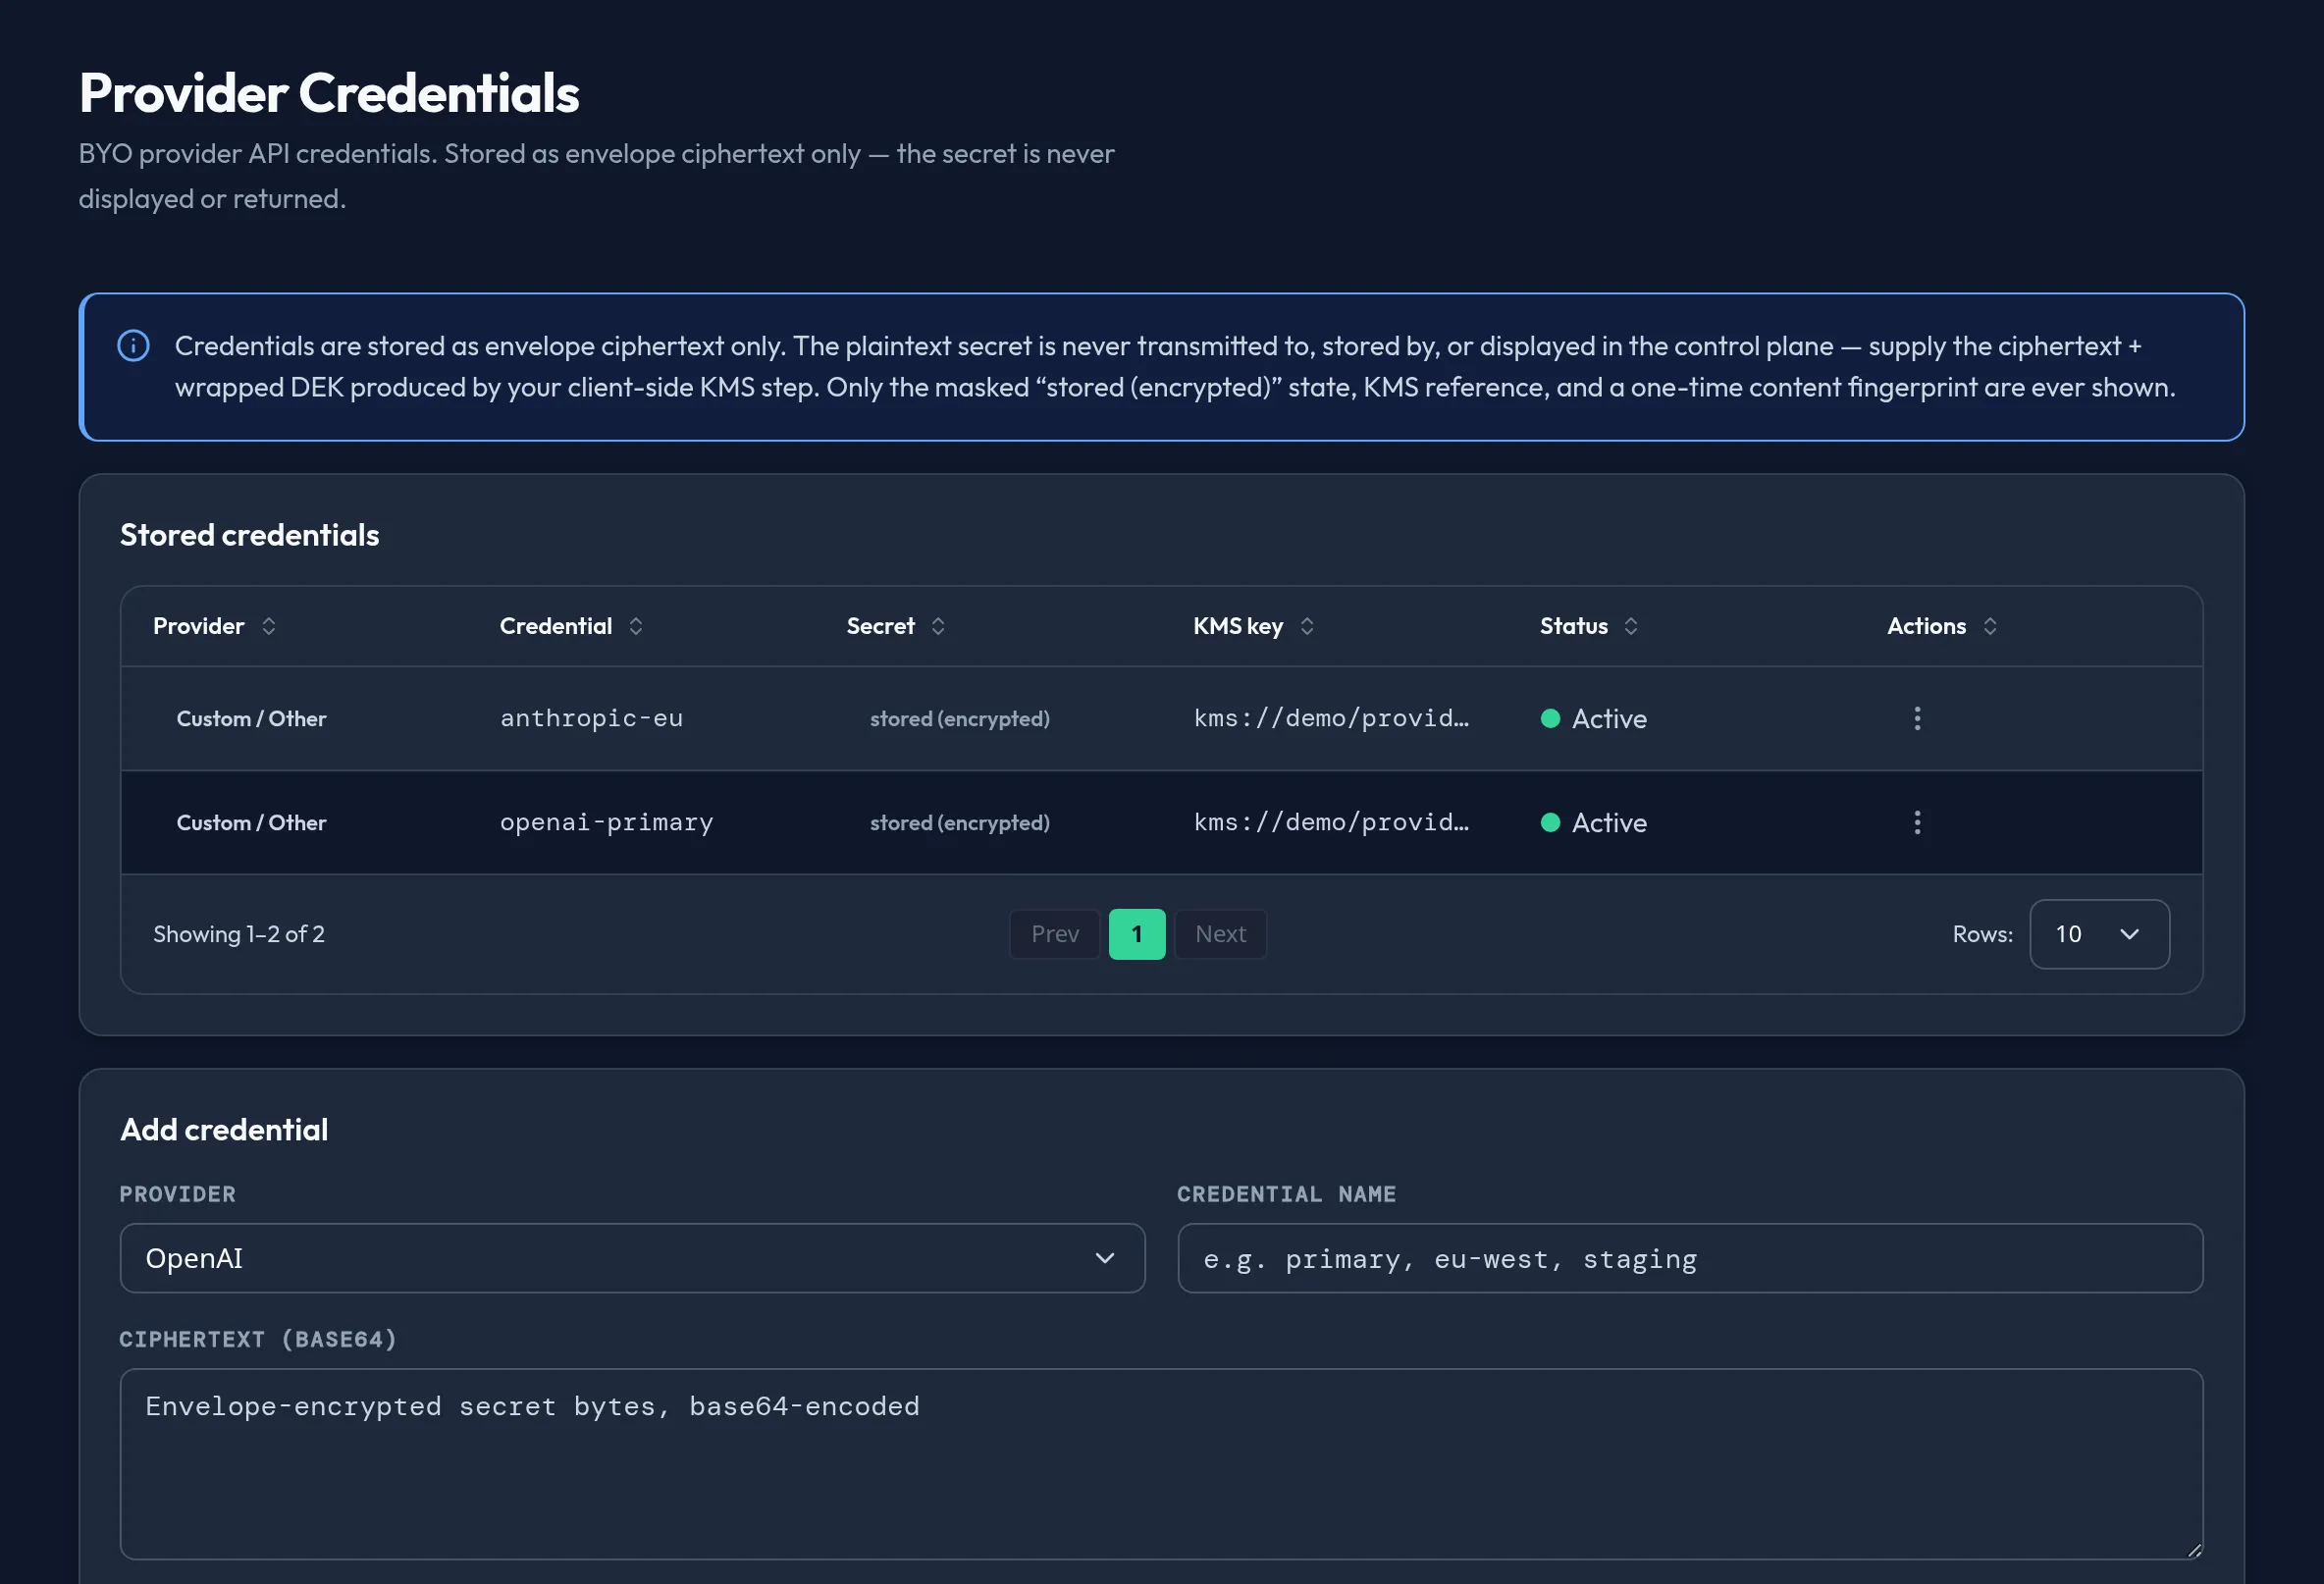This screenshot has width=2324, height=1584.
Task: Focus the Credential Name input field
Action: point(1690,1258)
